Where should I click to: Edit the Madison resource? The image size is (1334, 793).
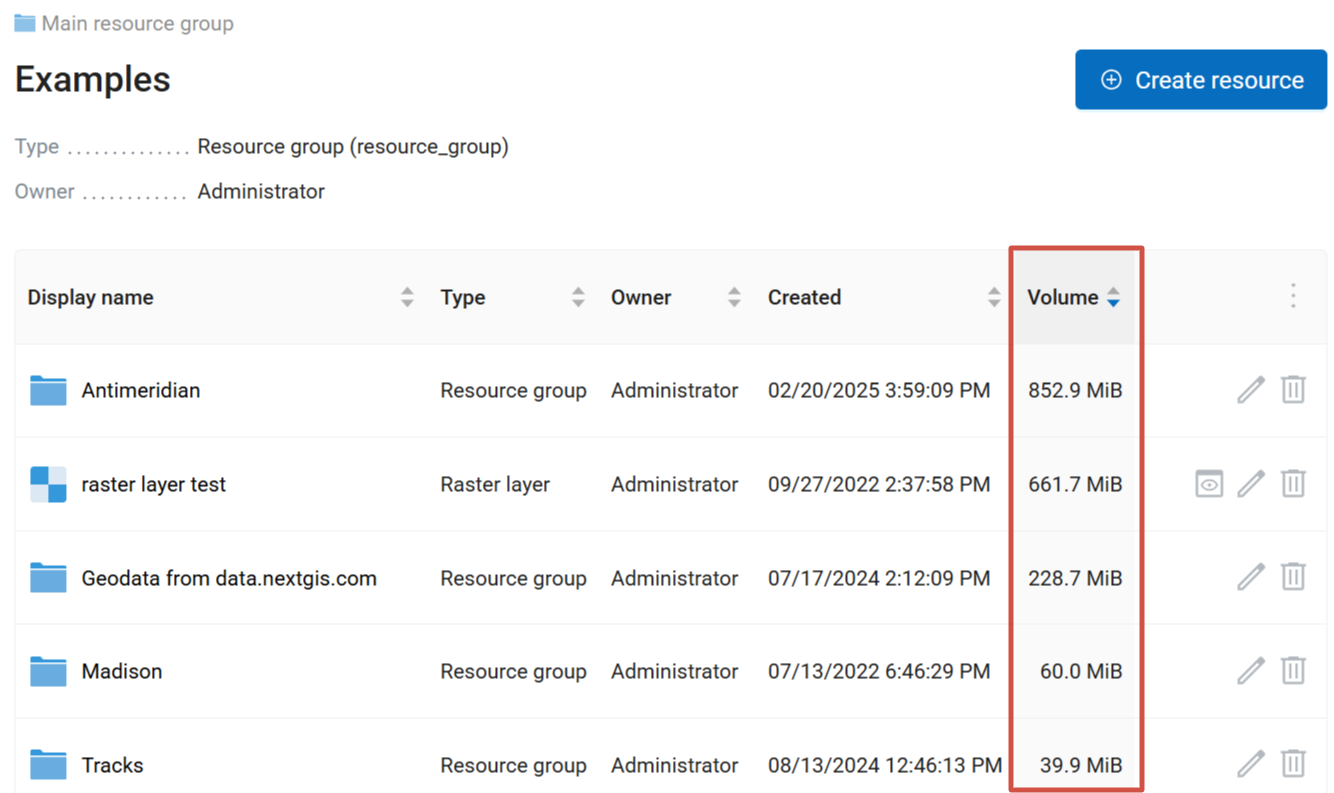coord(1251,670)
